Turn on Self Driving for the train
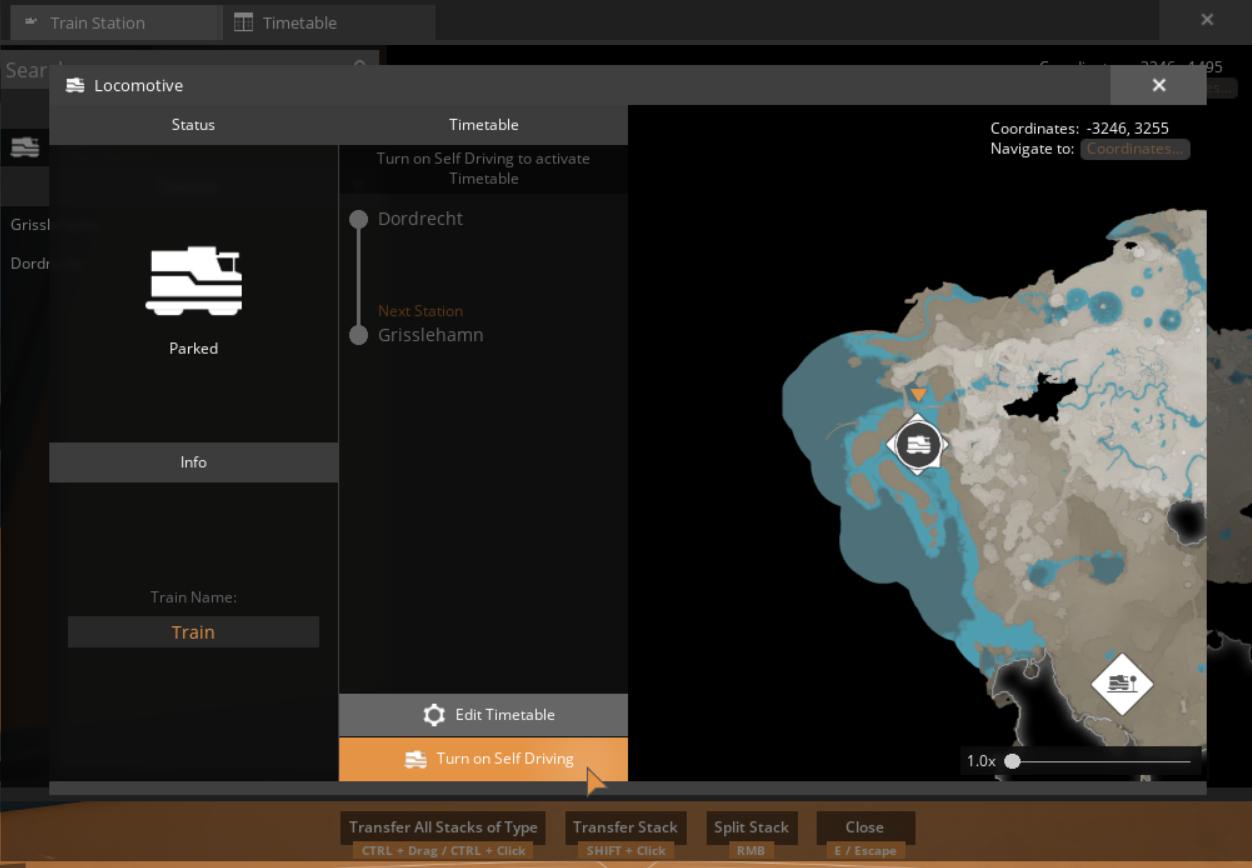 coord(484,759)
